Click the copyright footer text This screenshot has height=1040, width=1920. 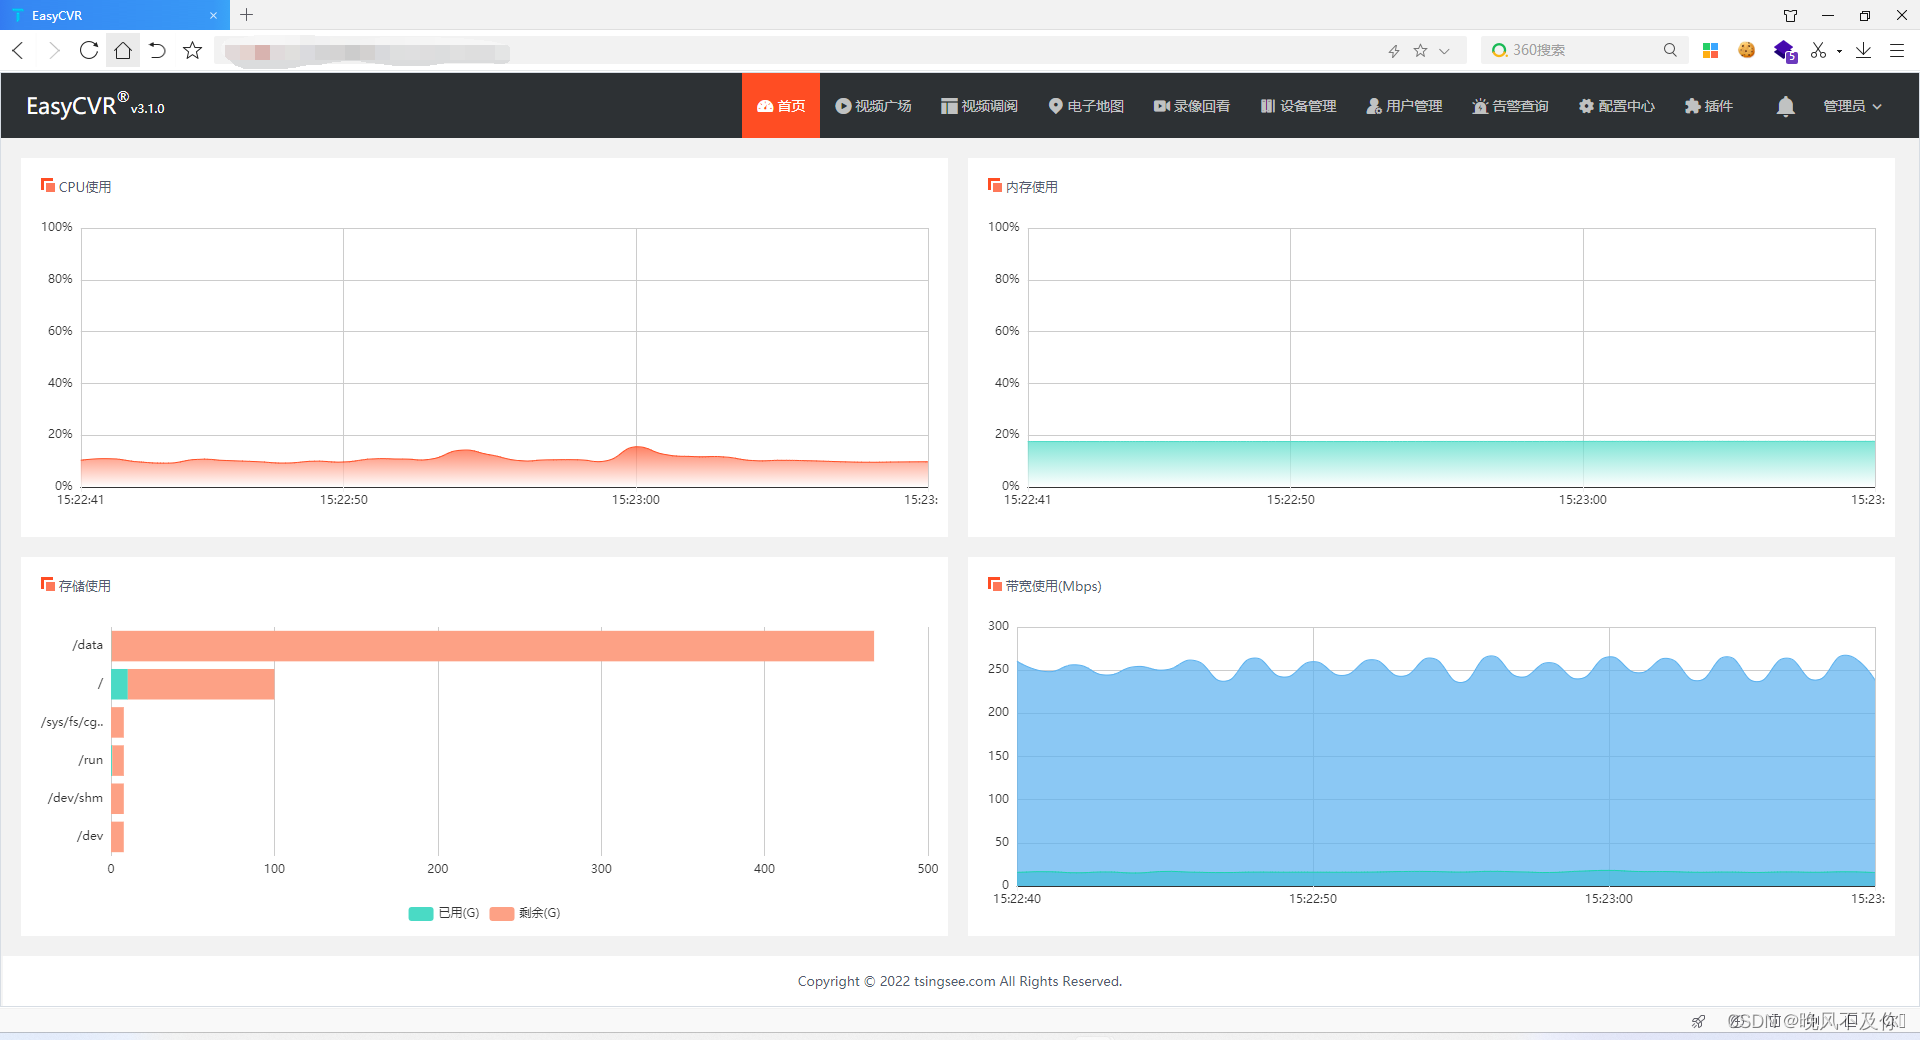point(960,981)
